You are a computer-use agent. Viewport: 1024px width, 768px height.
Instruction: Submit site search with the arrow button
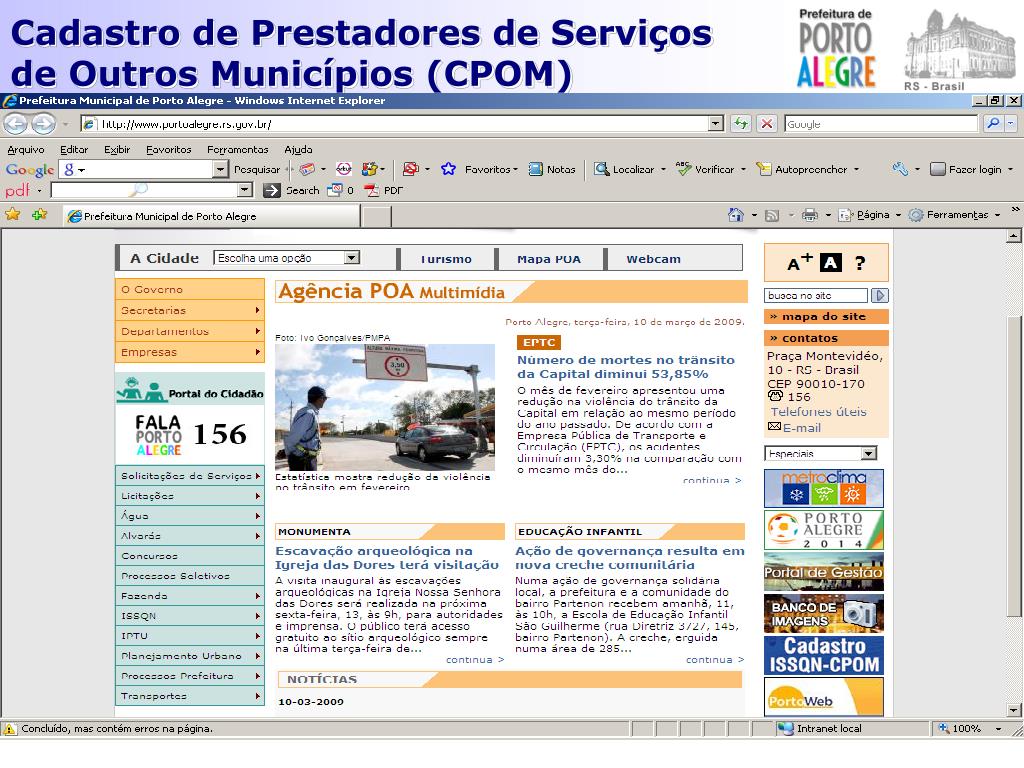click(880, 295)
